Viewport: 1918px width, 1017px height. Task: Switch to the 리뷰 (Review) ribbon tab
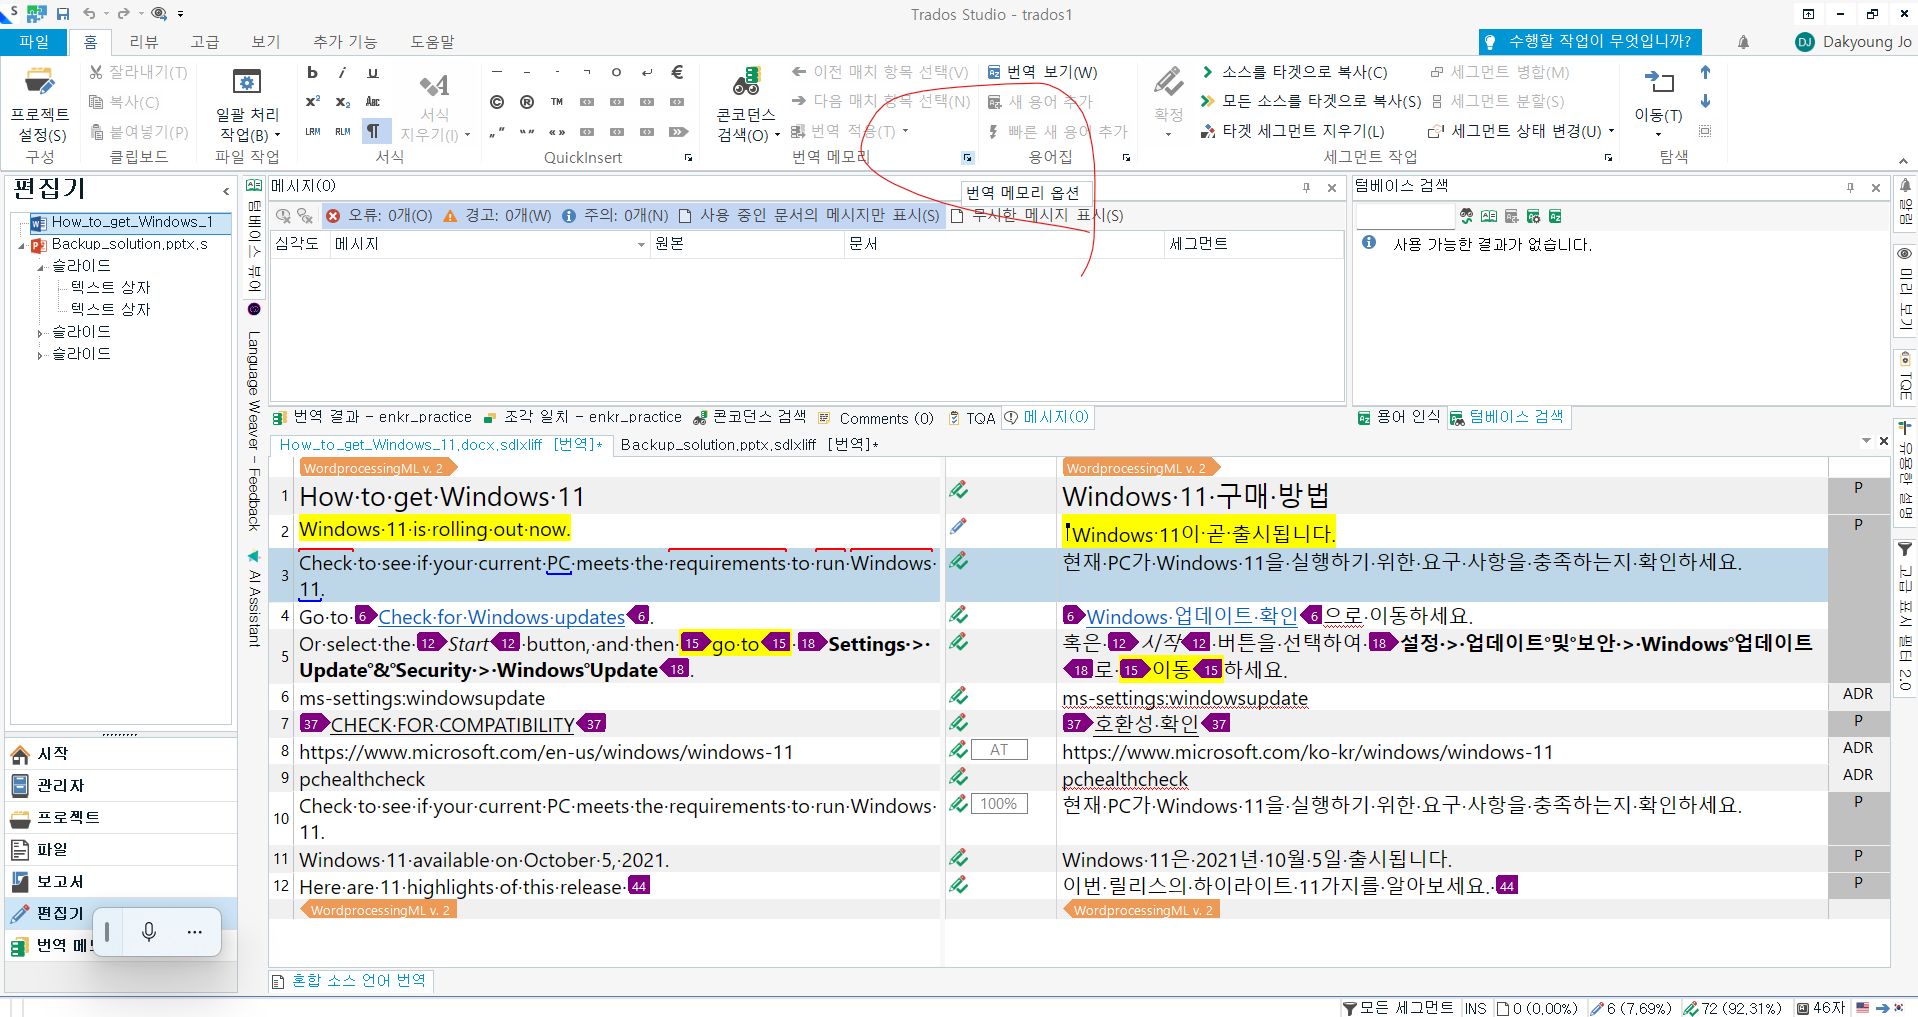[144, 42]
